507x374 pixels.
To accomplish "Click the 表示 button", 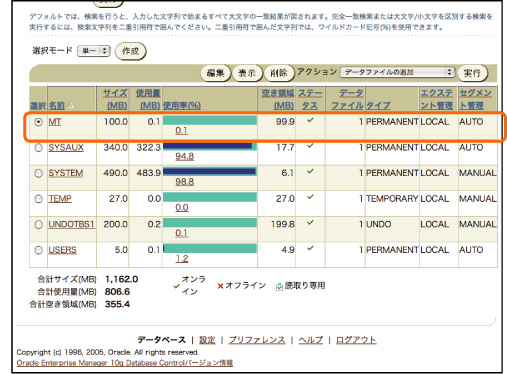I will 247,73.
